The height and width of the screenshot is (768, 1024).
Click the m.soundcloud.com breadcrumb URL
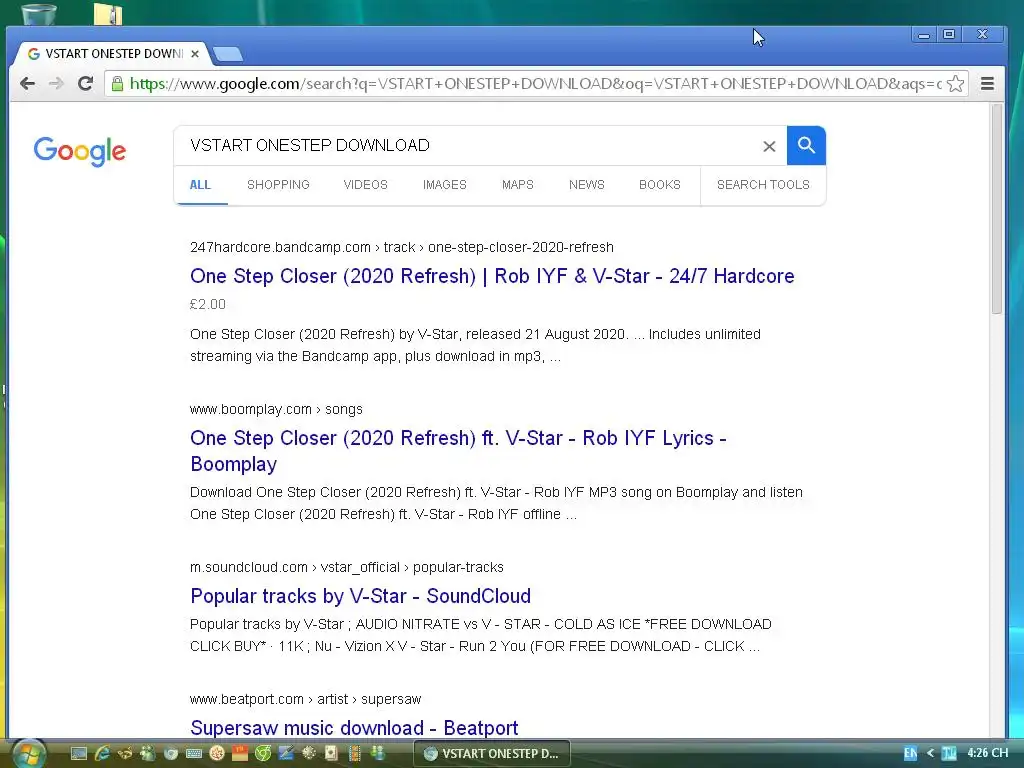pos(347,568)
